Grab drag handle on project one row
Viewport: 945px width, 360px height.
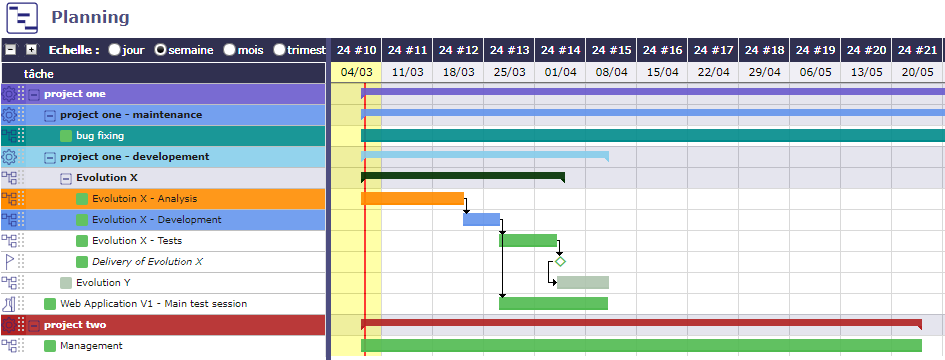point(21,94)
